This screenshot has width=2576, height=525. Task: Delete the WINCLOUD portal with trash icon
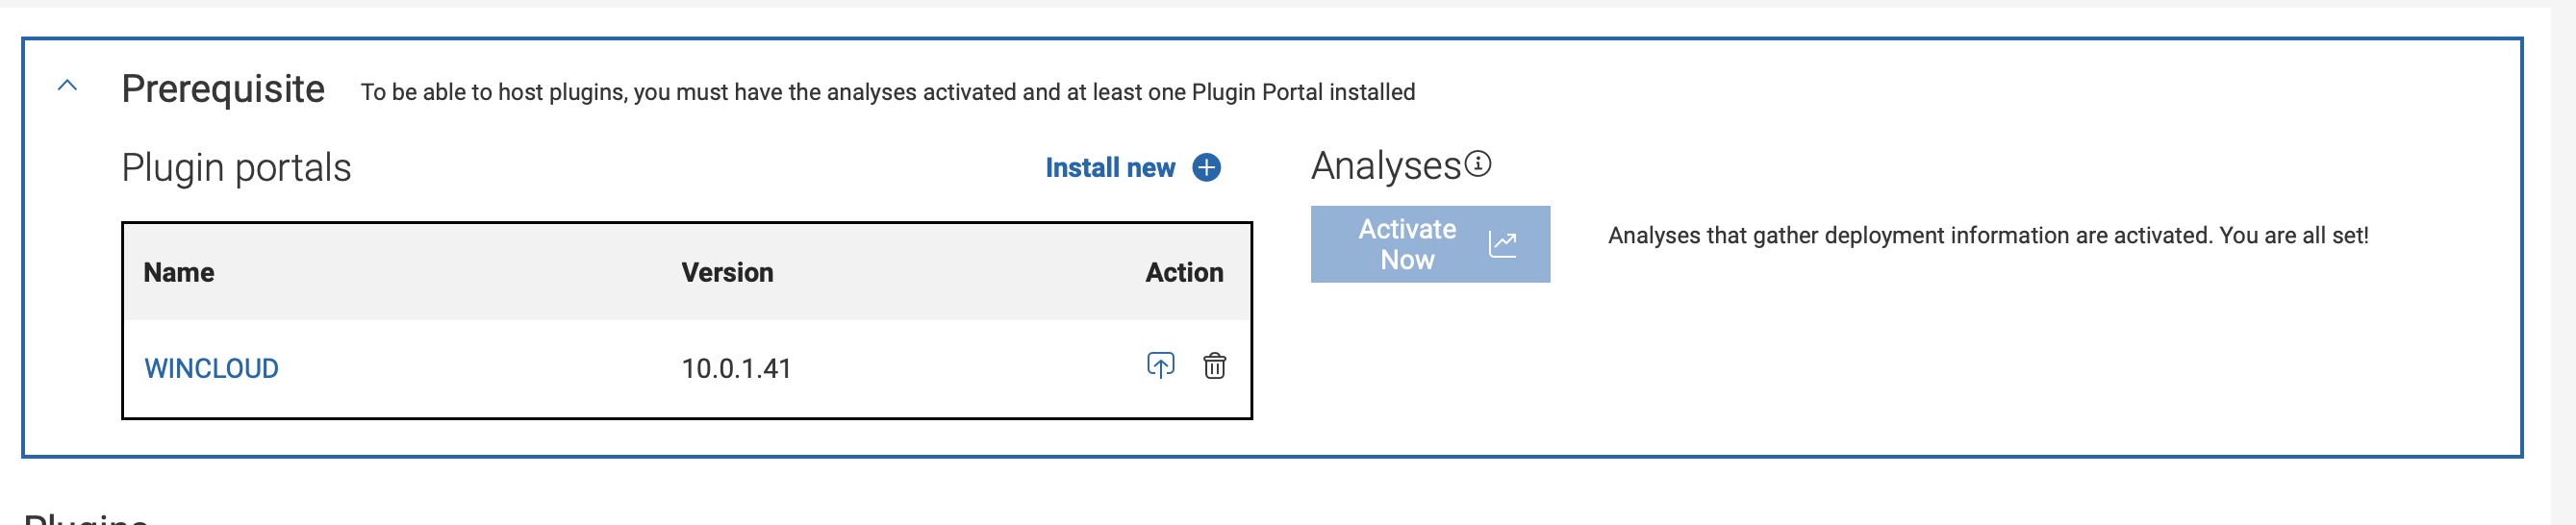pyautogui.click(x=1214, y=366)
